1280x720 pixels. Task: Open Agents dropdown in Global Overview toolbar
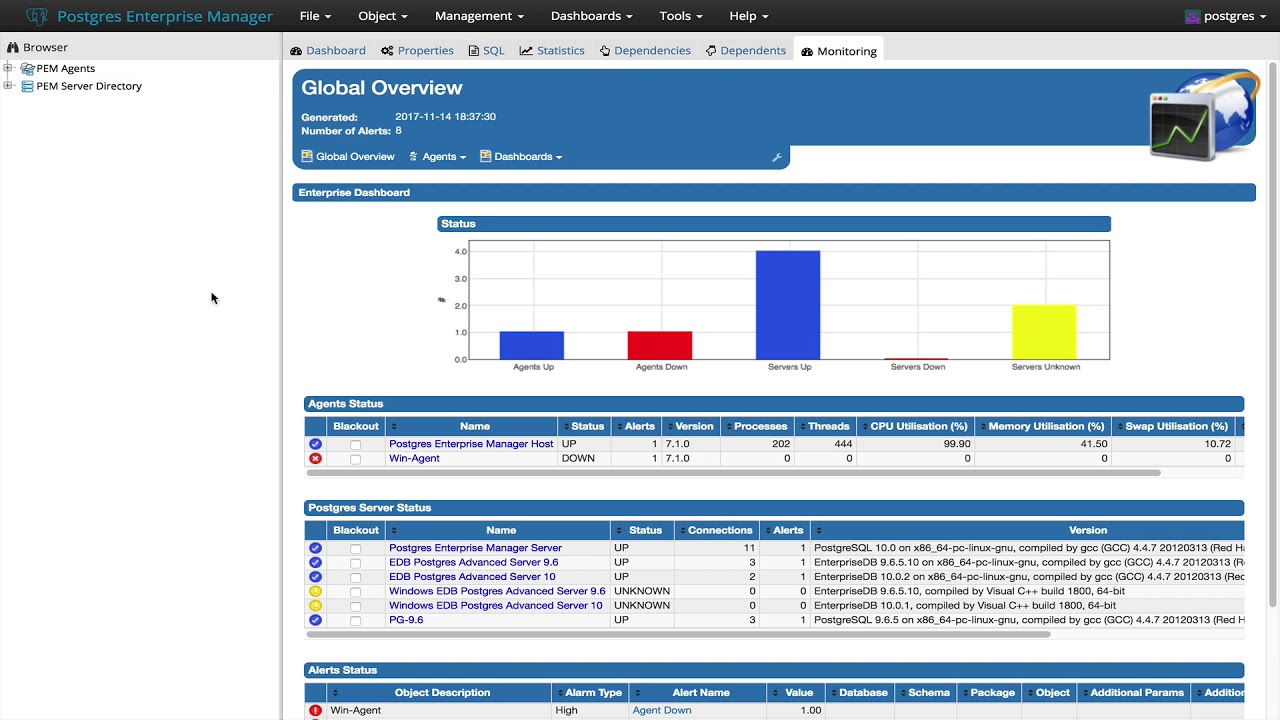tap(437, 157)
